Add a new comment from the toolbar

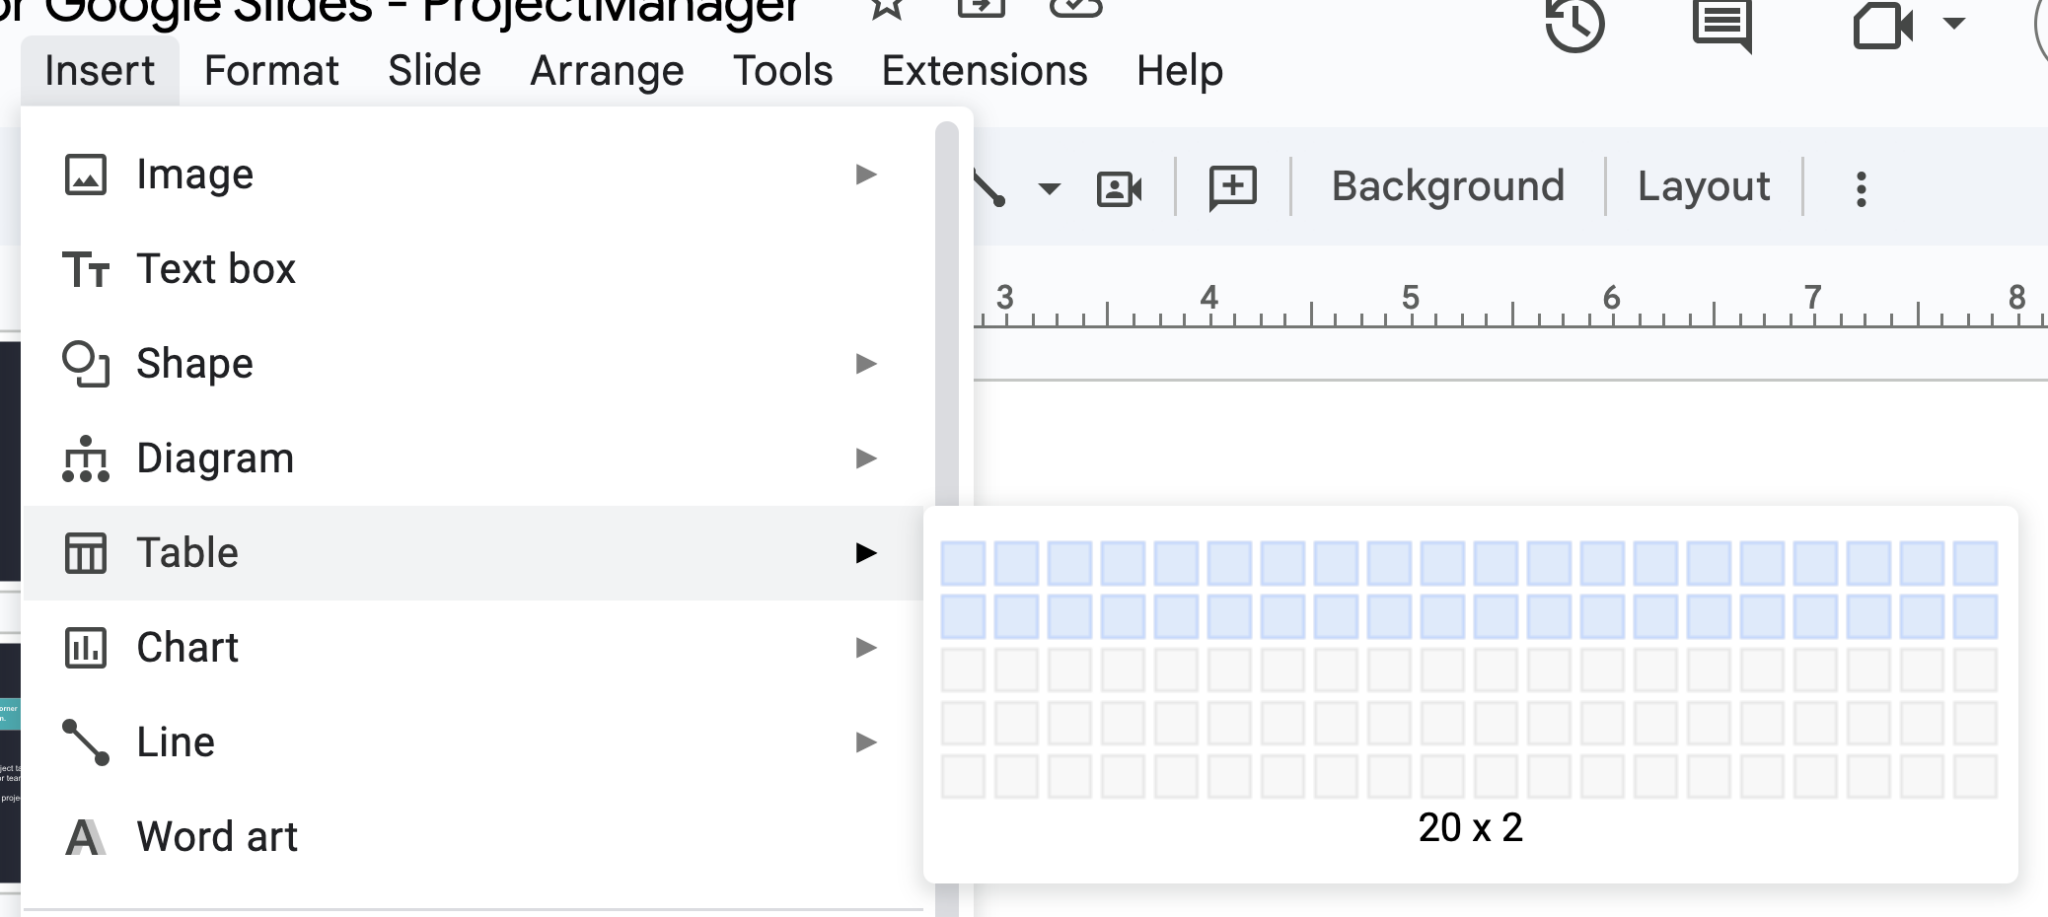point(1232,186)
